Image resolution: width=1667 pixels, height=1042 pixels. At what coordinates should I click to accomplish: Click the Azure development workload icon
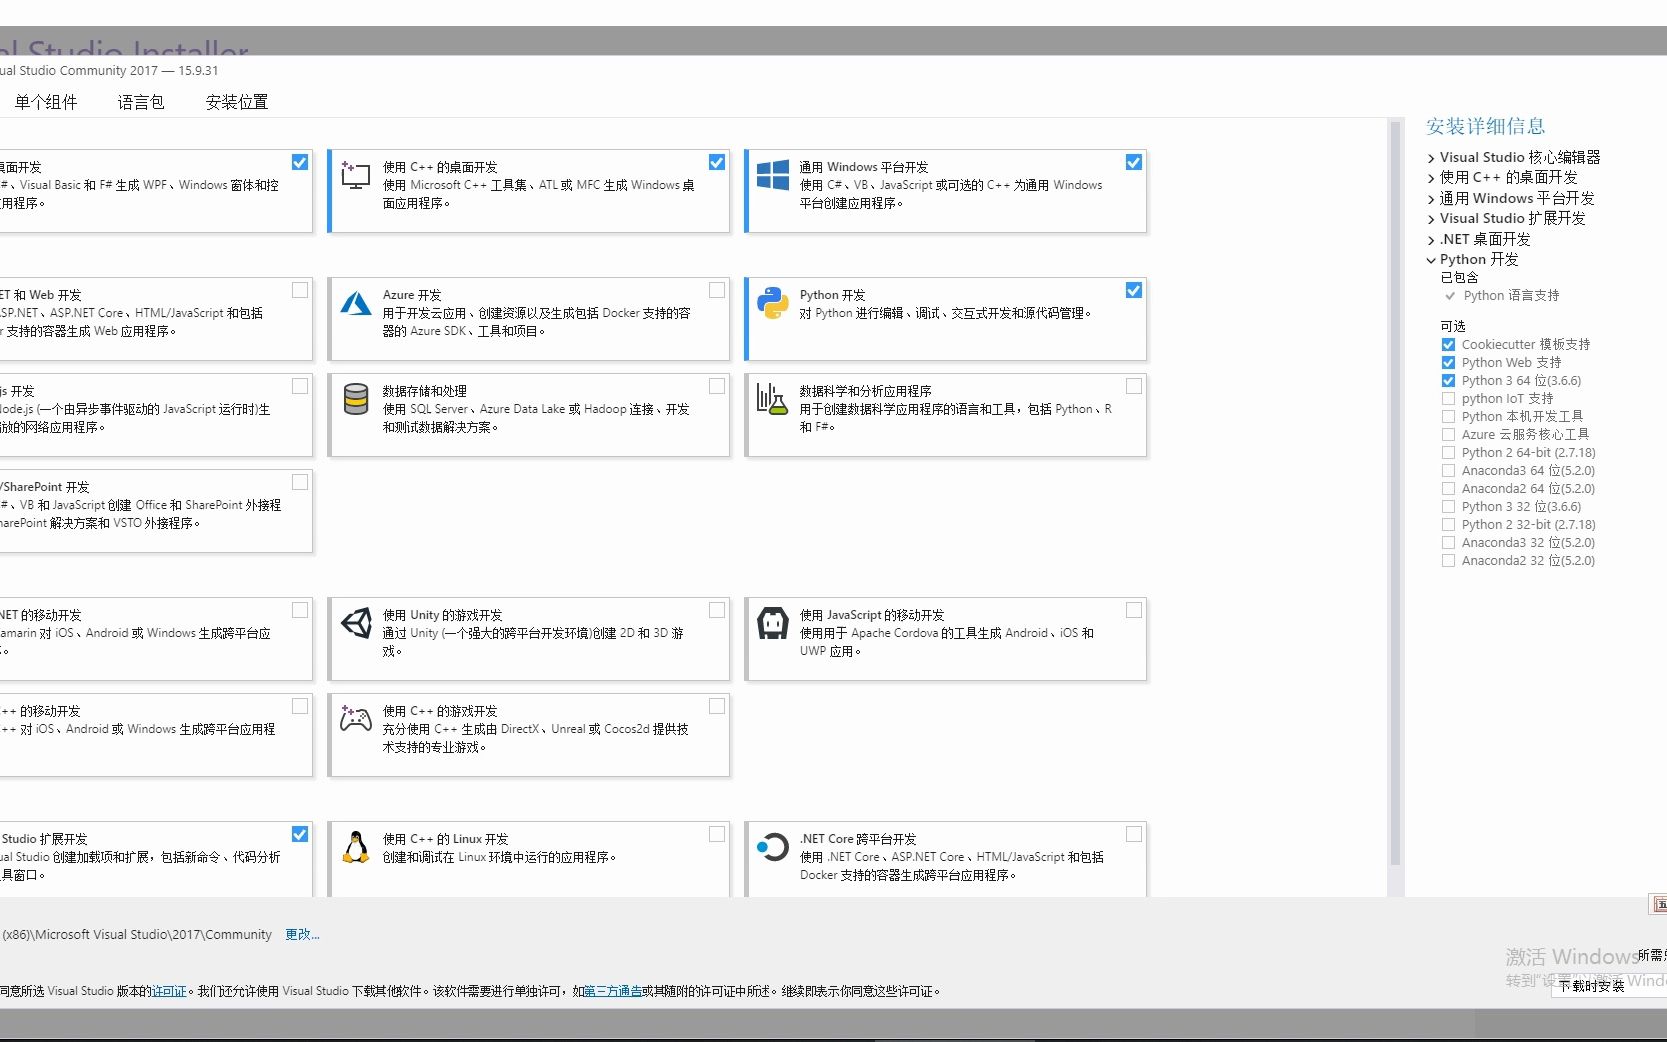click(x=356, y=303)
